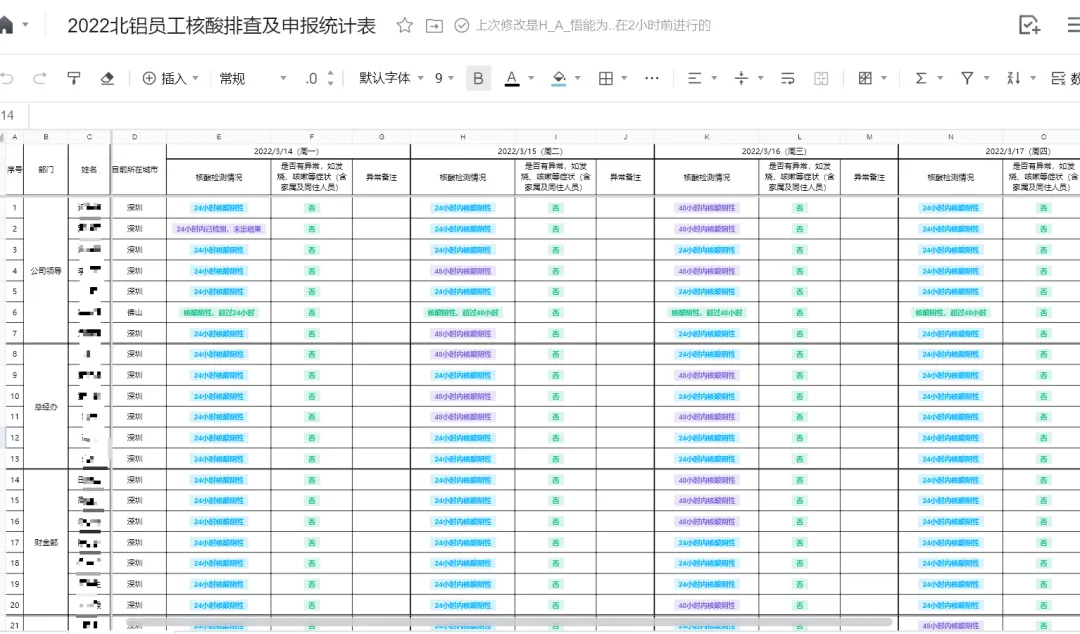The image size is (1080, 634).
Task: Click the clear format eraser icon
Action: (x=107, y=78)
